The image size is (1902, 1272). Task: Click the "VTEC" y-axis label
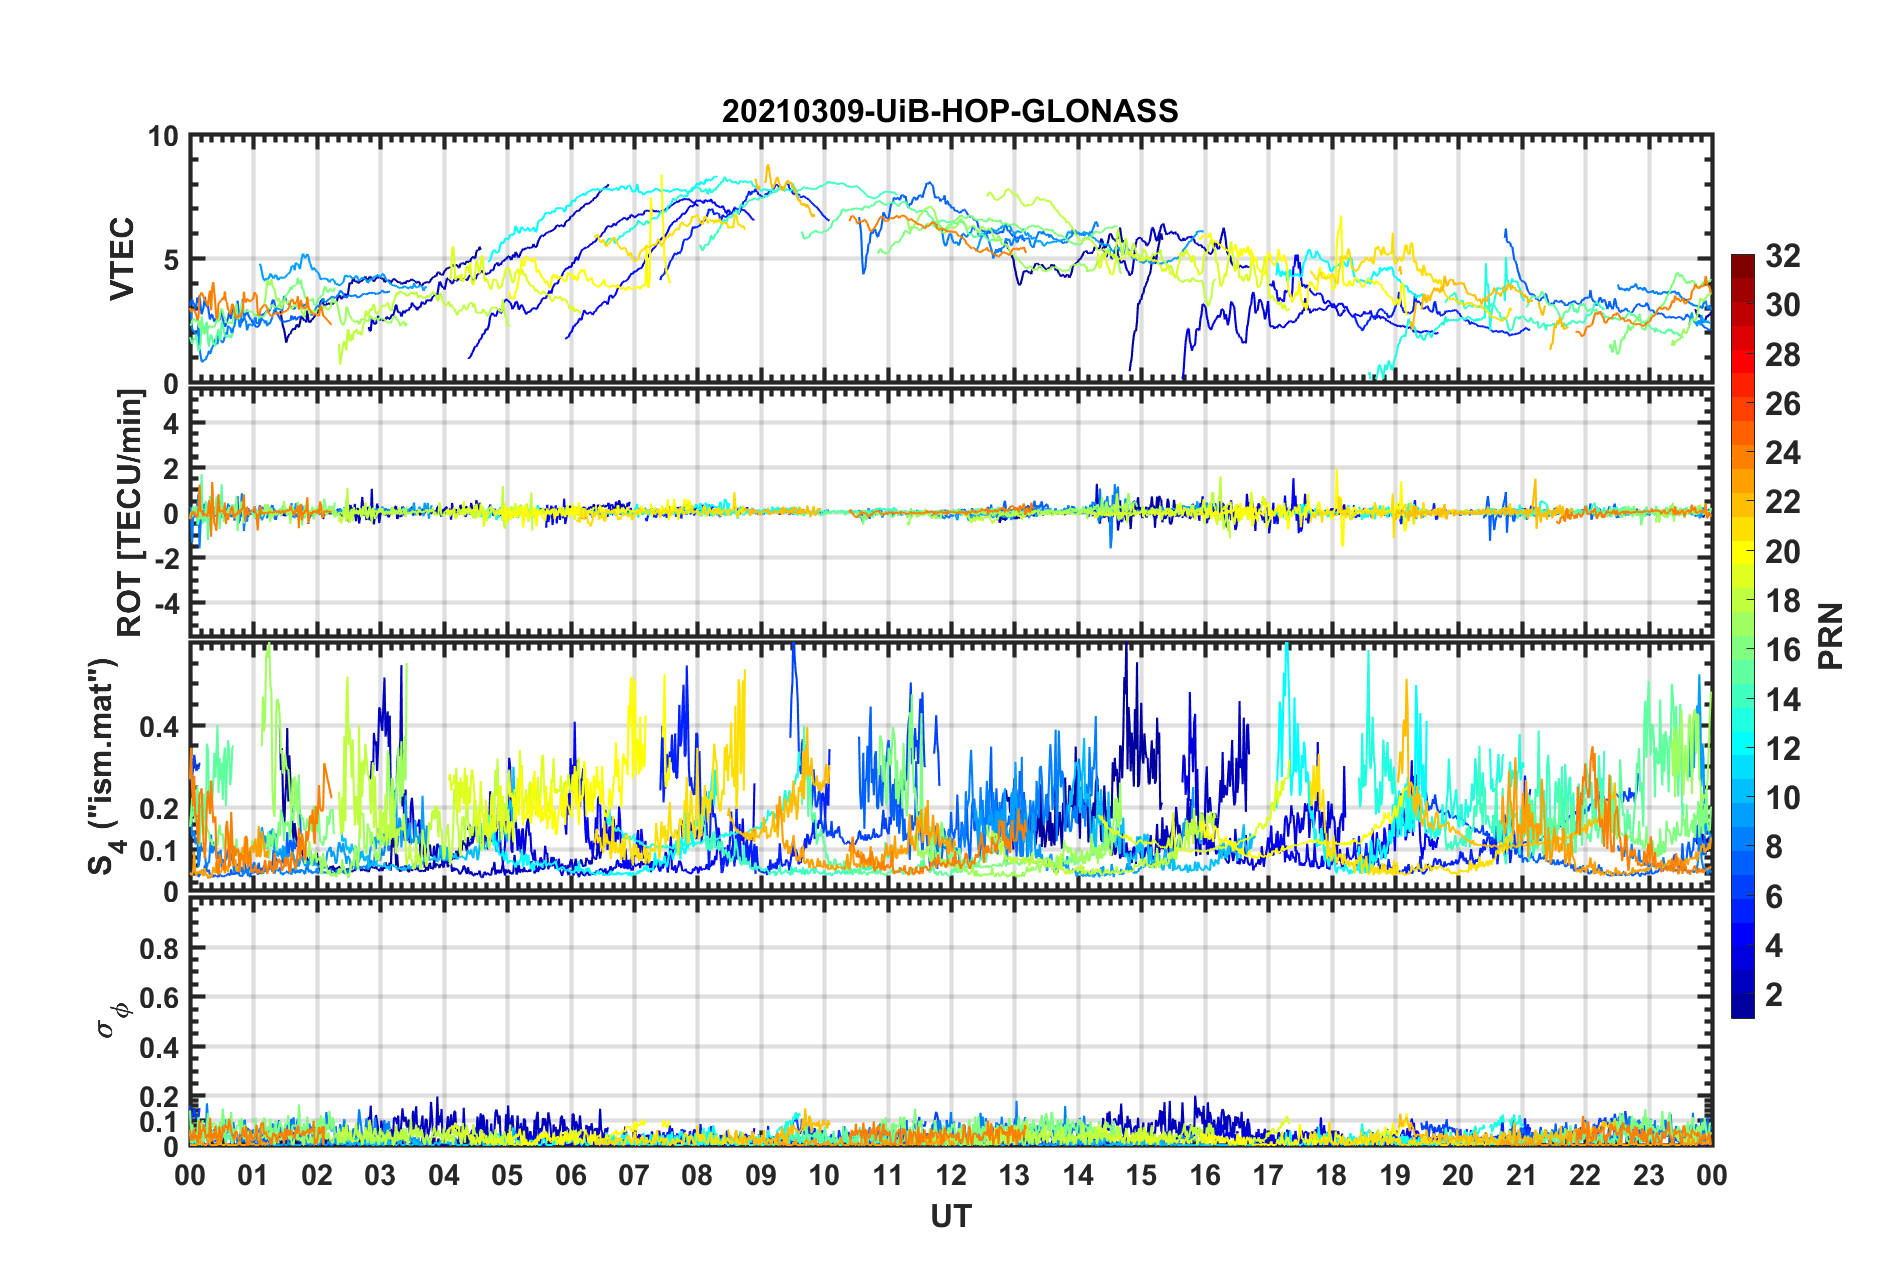click(x=123, y=259)
